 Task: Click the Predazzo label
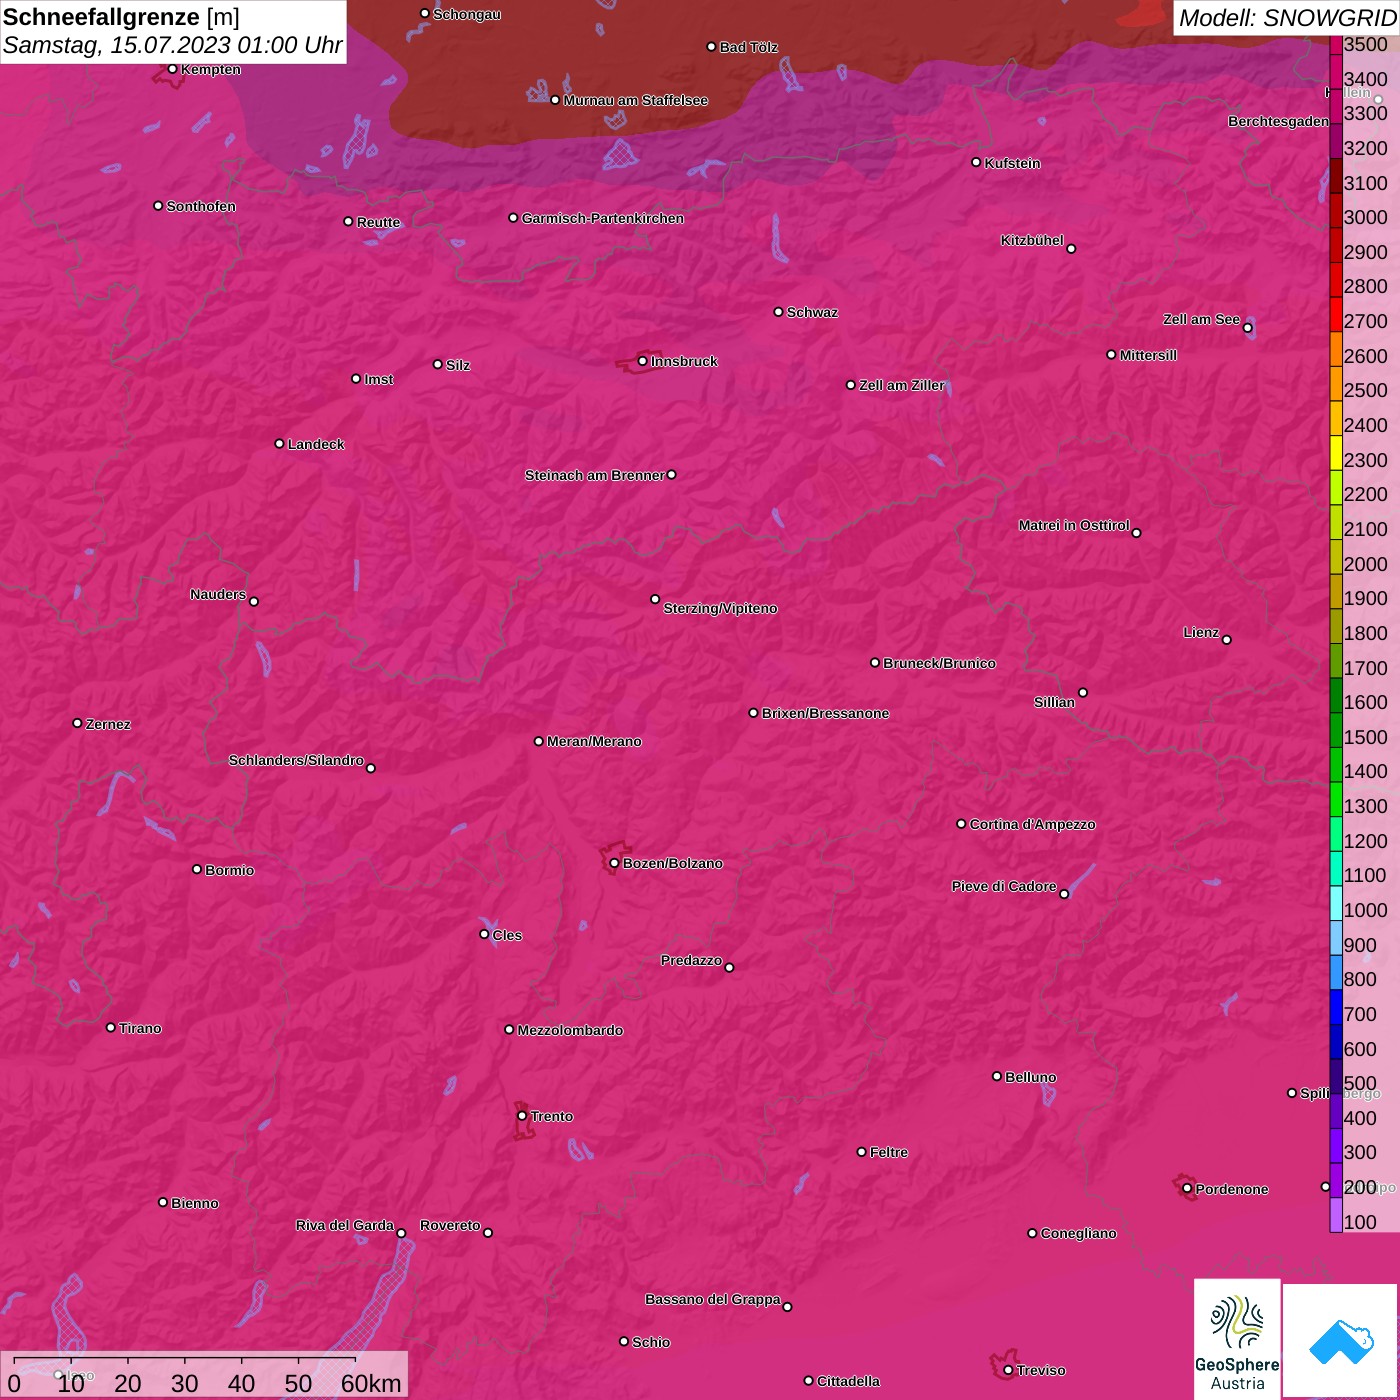691,960
